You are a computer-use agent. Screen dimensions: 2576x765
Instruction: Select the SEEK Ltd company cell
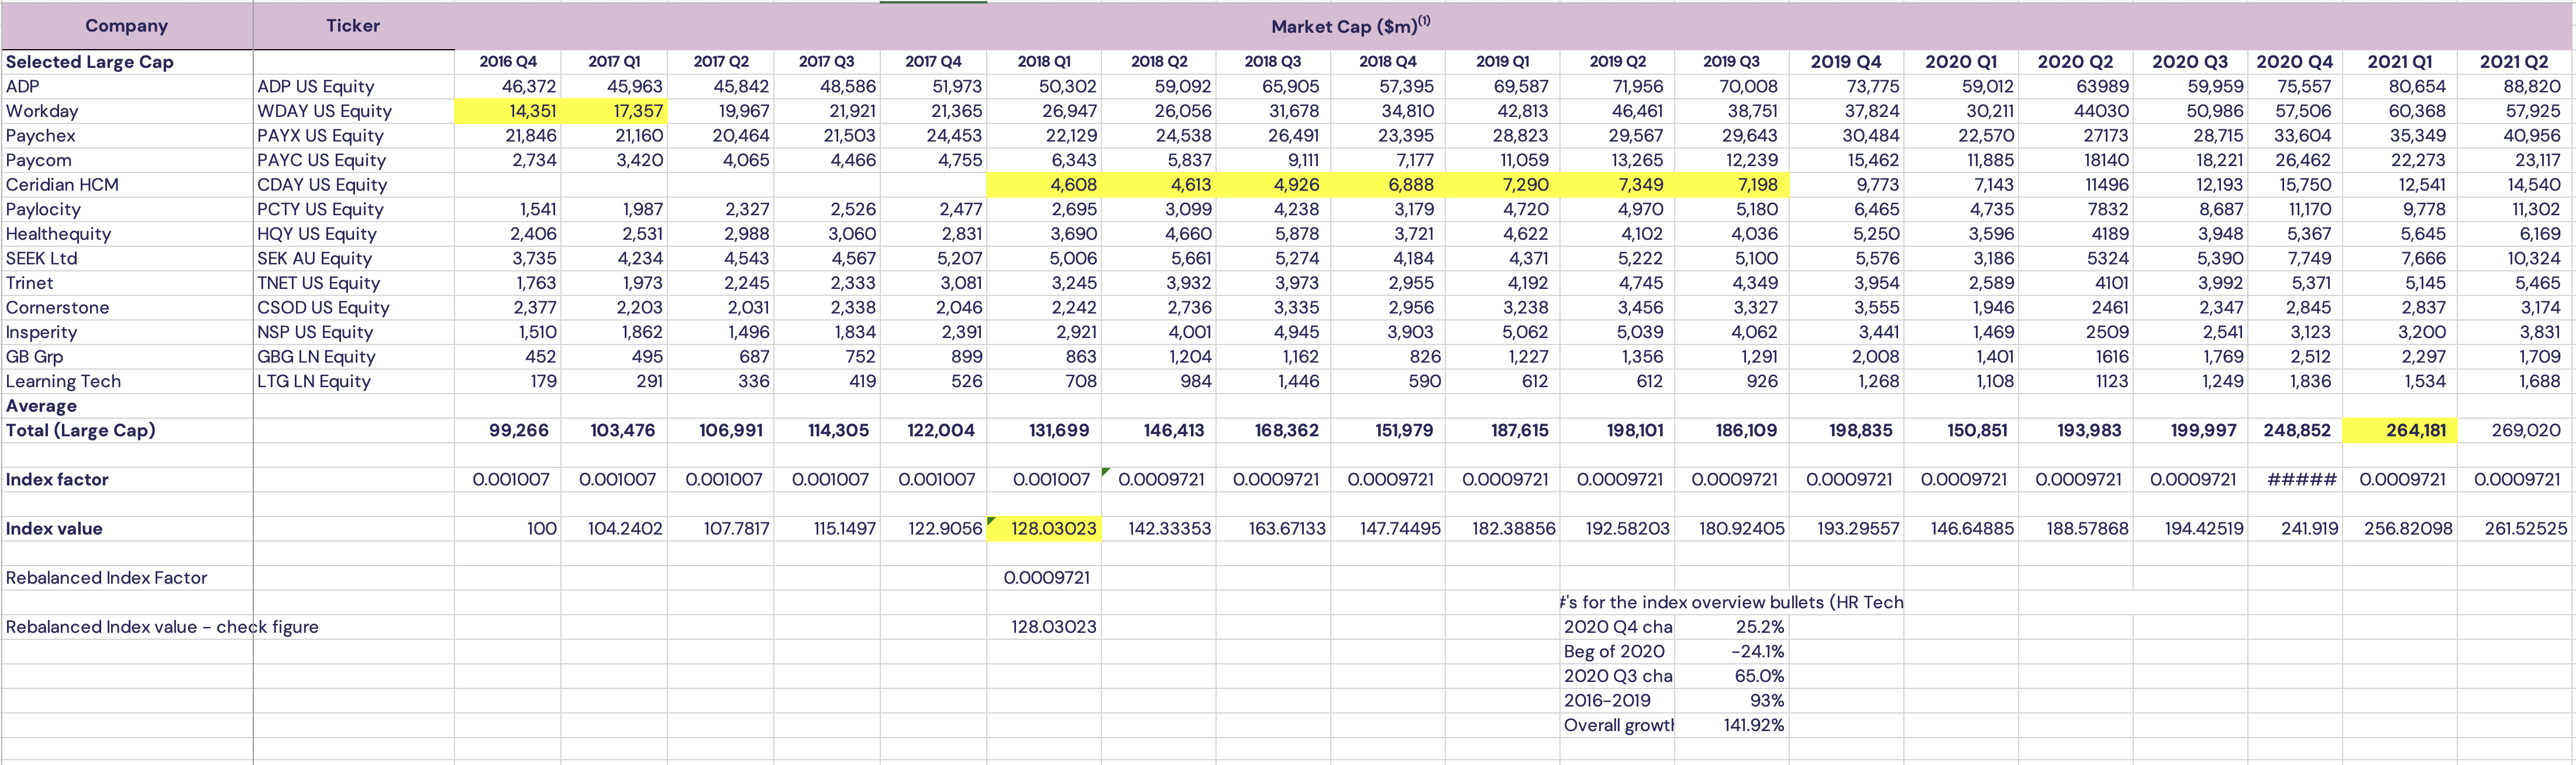(x=127, y=258)
